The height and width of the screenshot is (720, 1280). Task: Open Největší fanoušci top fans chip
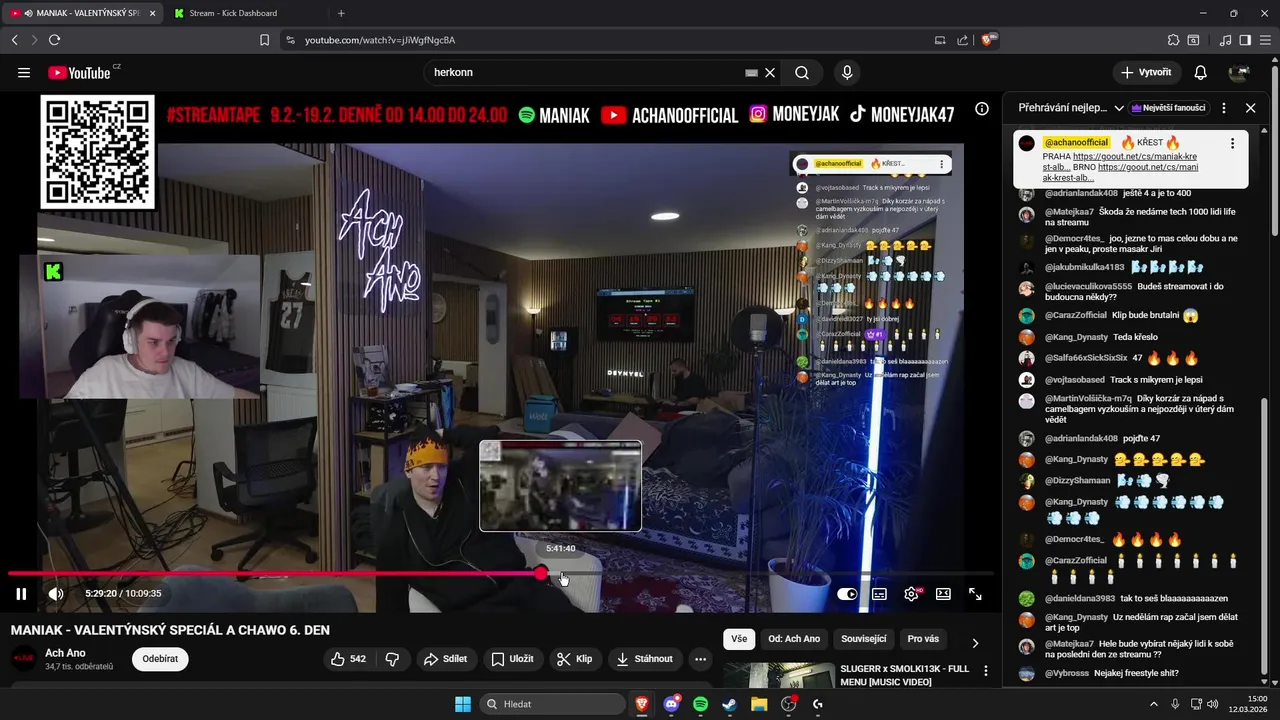click(x=1169, y=108)
